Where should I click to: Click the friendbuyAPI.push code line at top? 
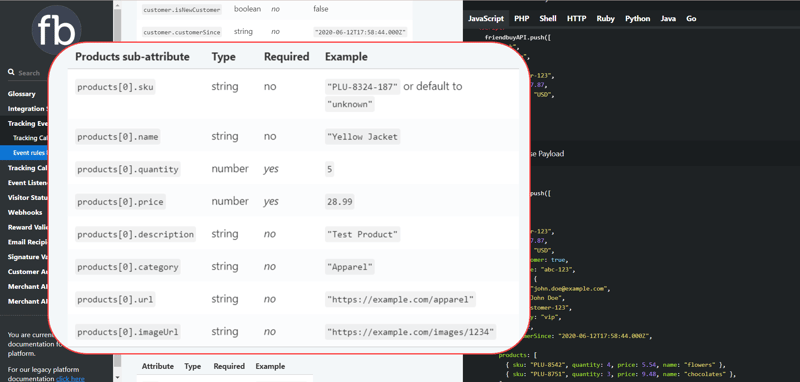coord(517,38)
